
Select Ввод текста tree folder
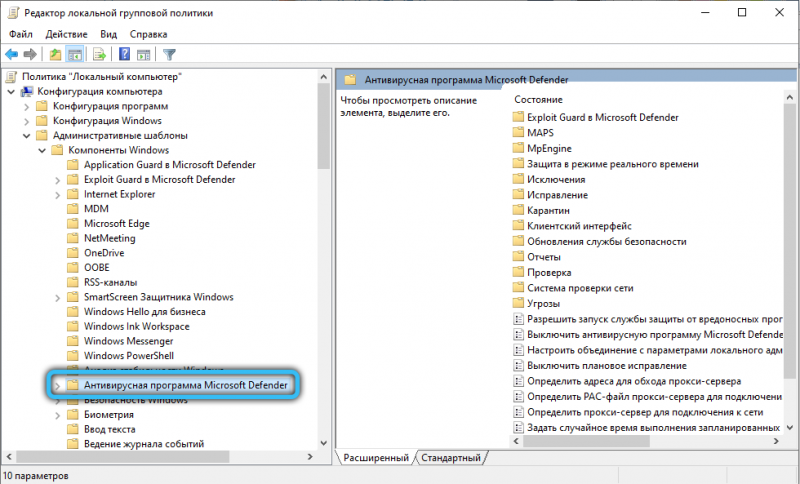109,429
